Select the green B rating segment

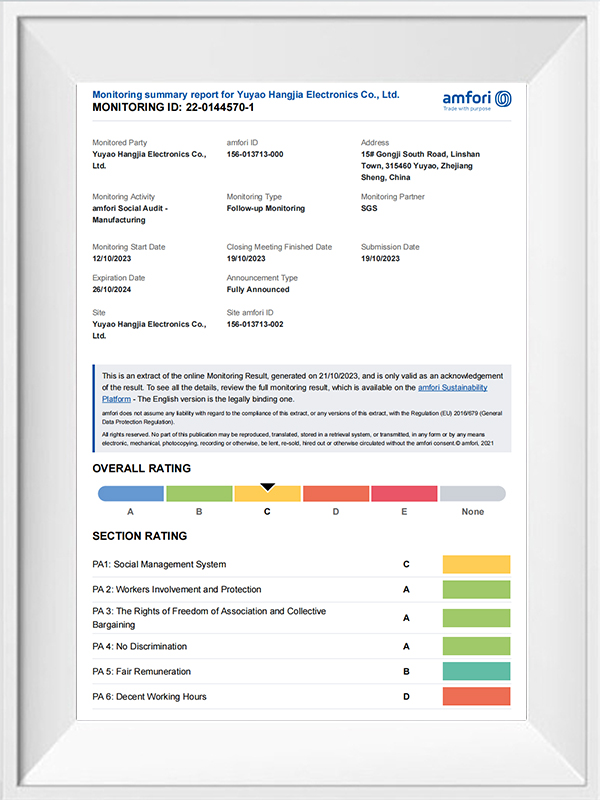(x=199, y=494)
